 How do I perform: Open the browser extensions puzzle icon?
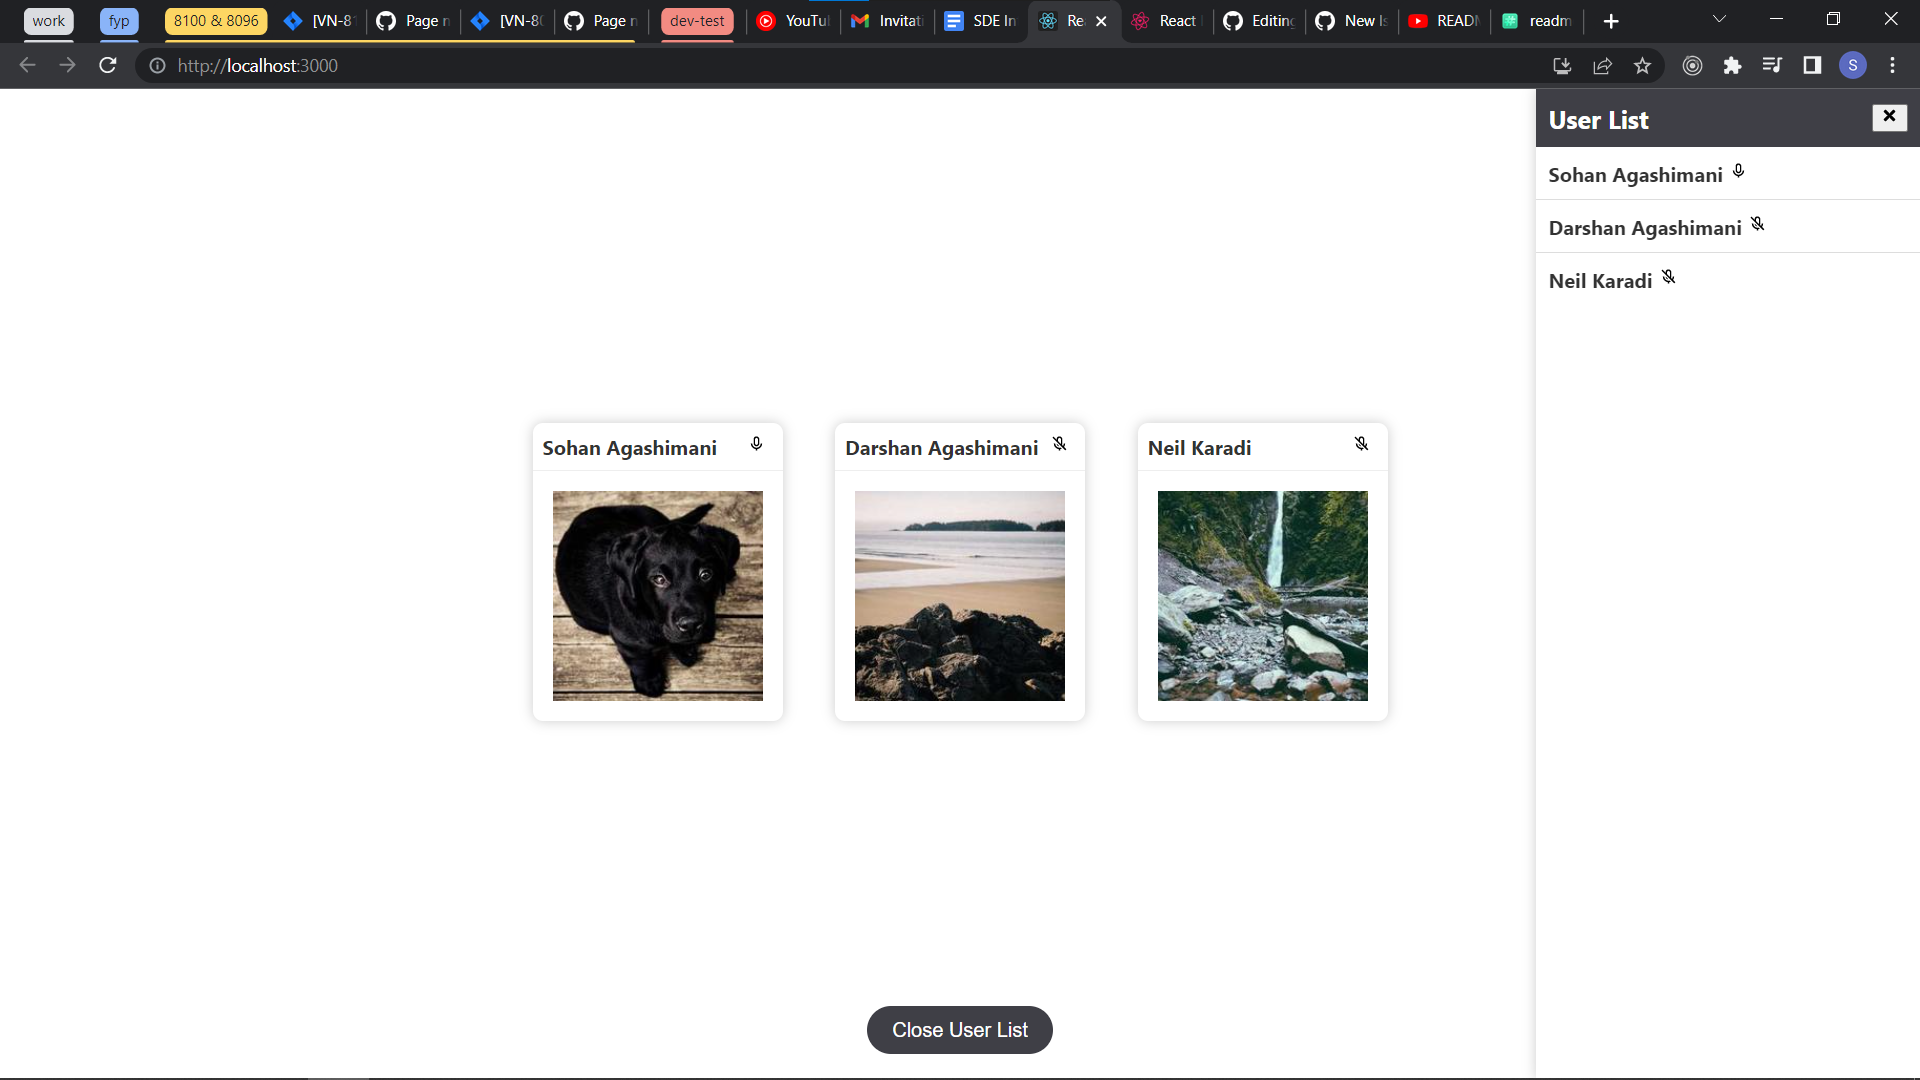pyautogui.click(x=1732, y=66)
